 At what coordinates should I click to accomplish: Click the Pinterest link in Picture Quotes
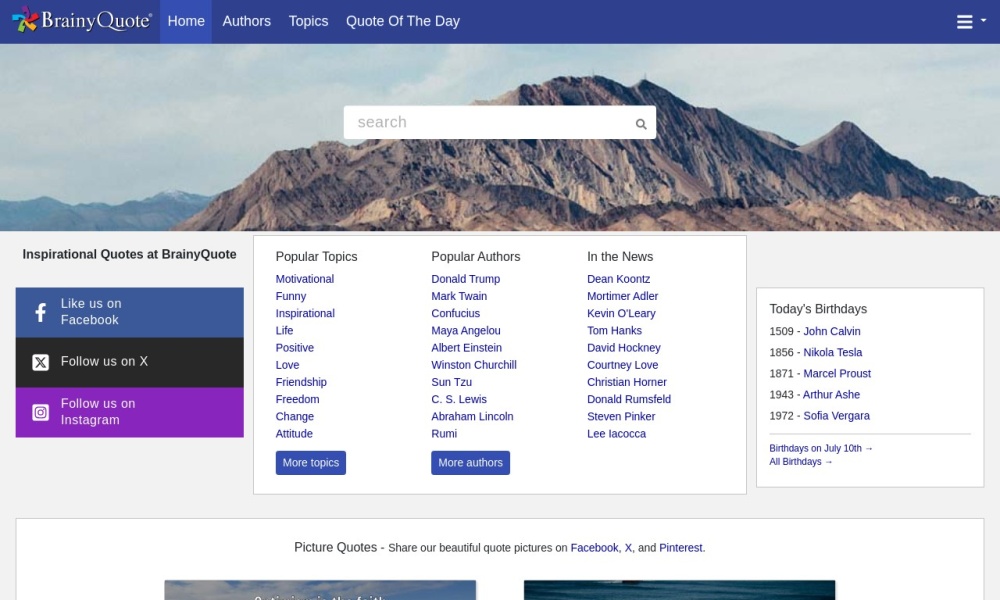(680, 548)
